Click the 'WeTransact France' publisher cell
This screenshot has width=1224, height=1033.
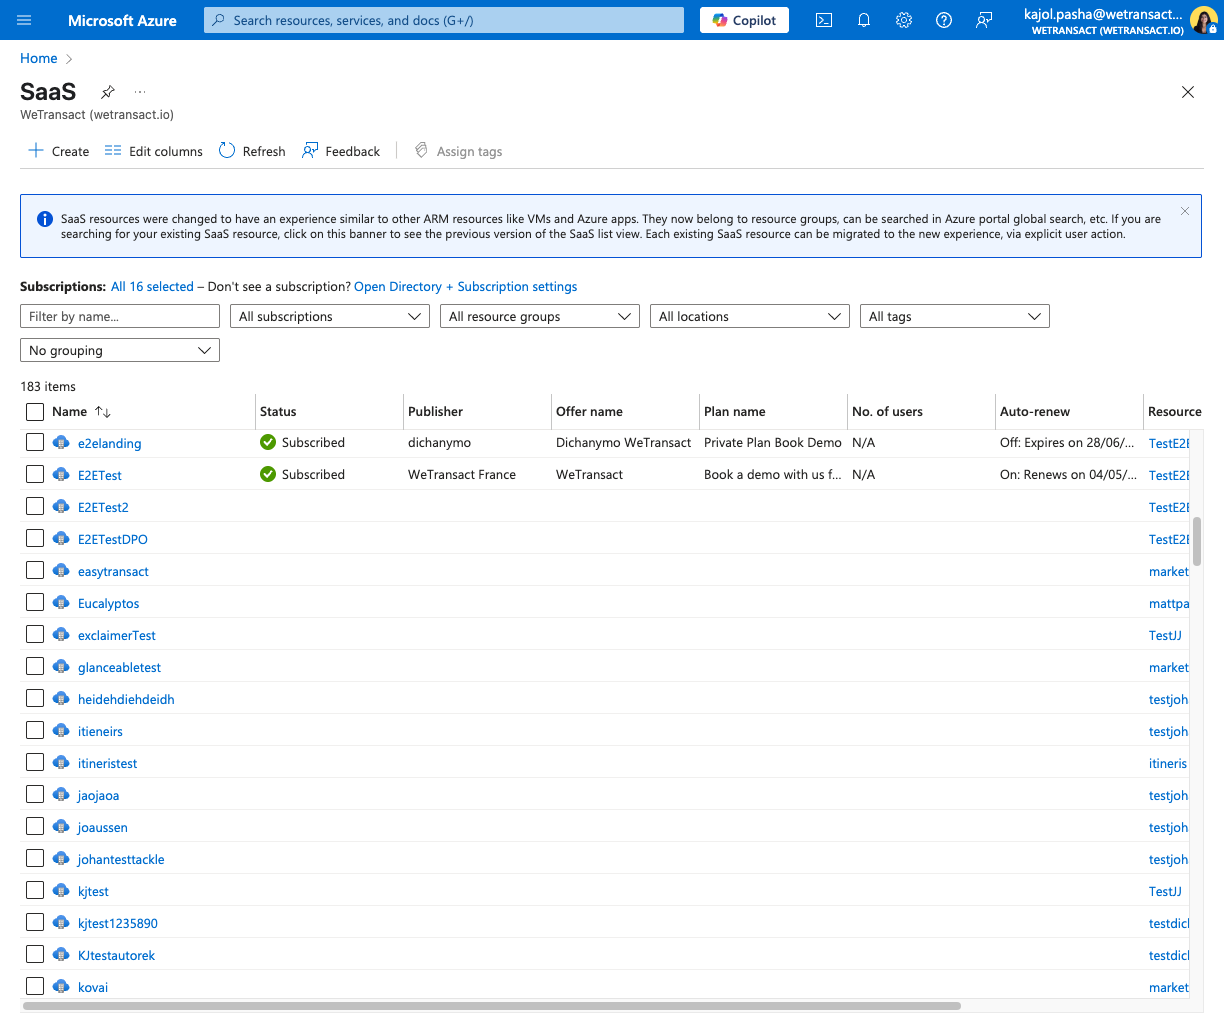click(x=462, y=474)
